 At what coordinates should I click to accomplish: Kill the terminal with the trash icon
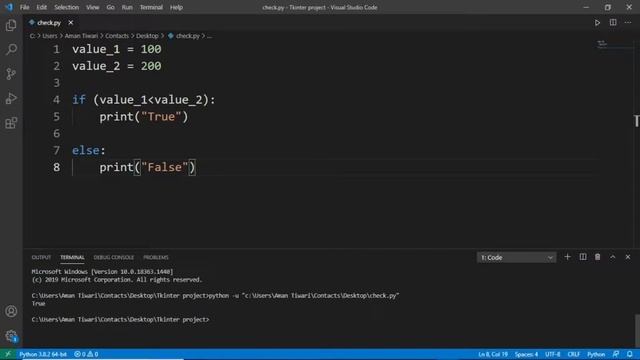[598, 257]
